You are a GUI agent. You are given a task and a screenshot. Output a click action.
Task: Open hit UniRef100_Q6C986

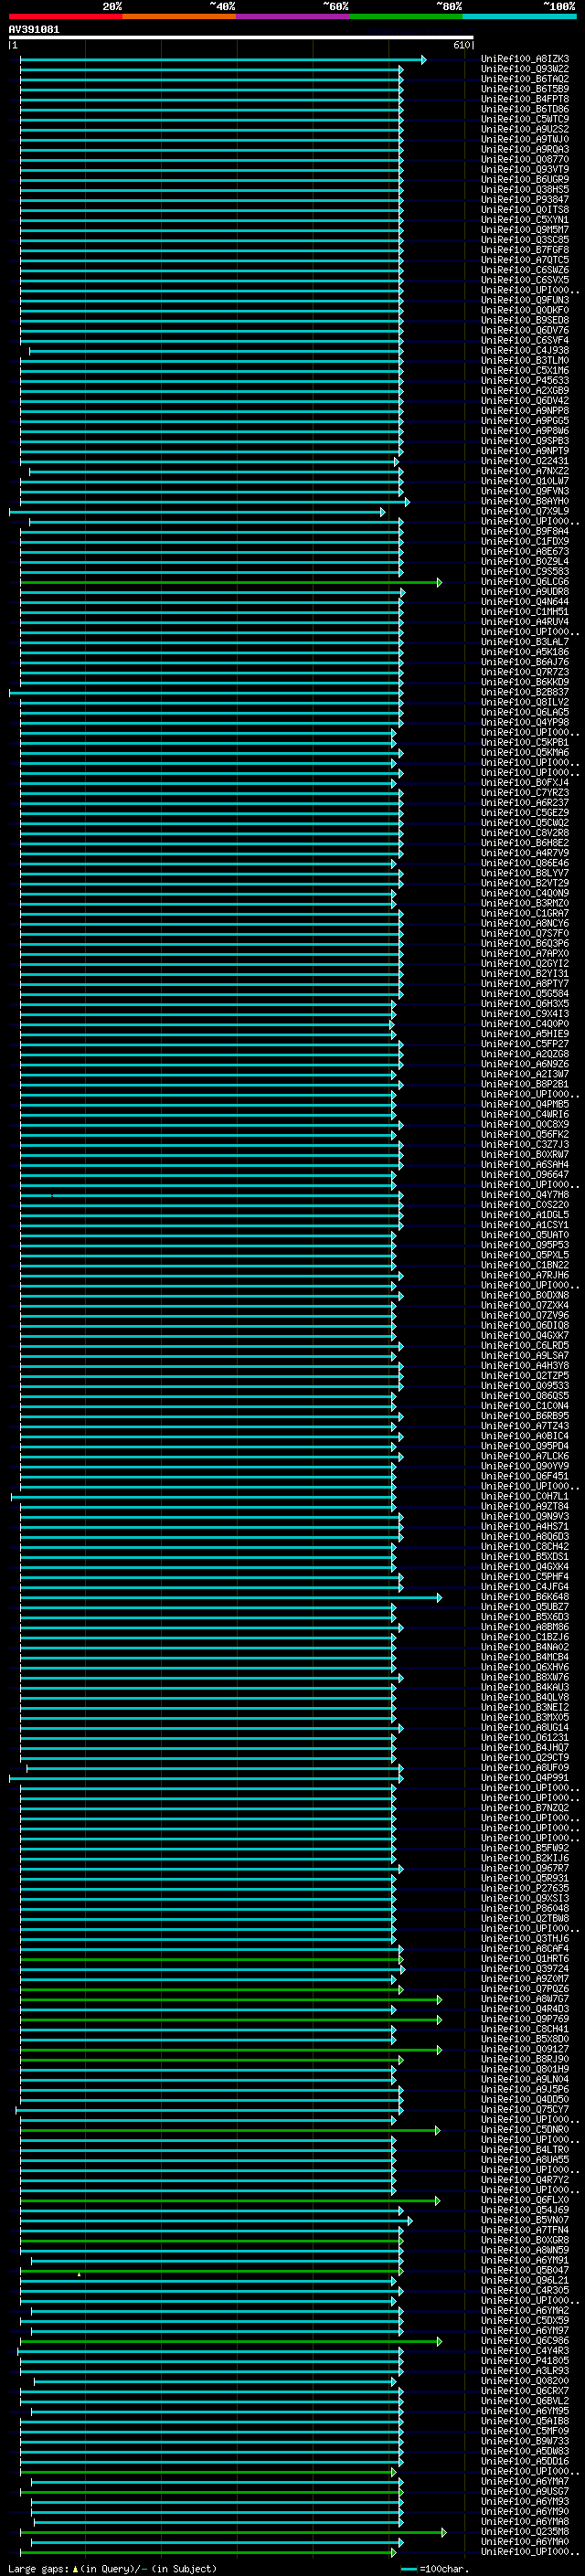coord(525,2341)
